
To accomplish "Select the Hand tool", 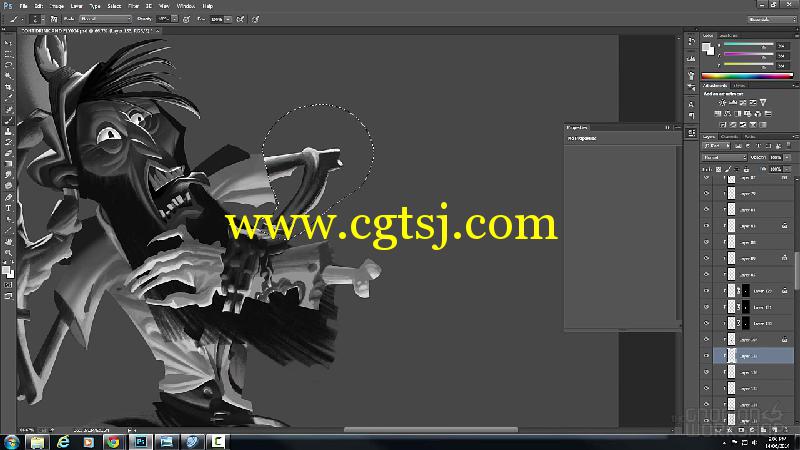I will tap(8, 241).
